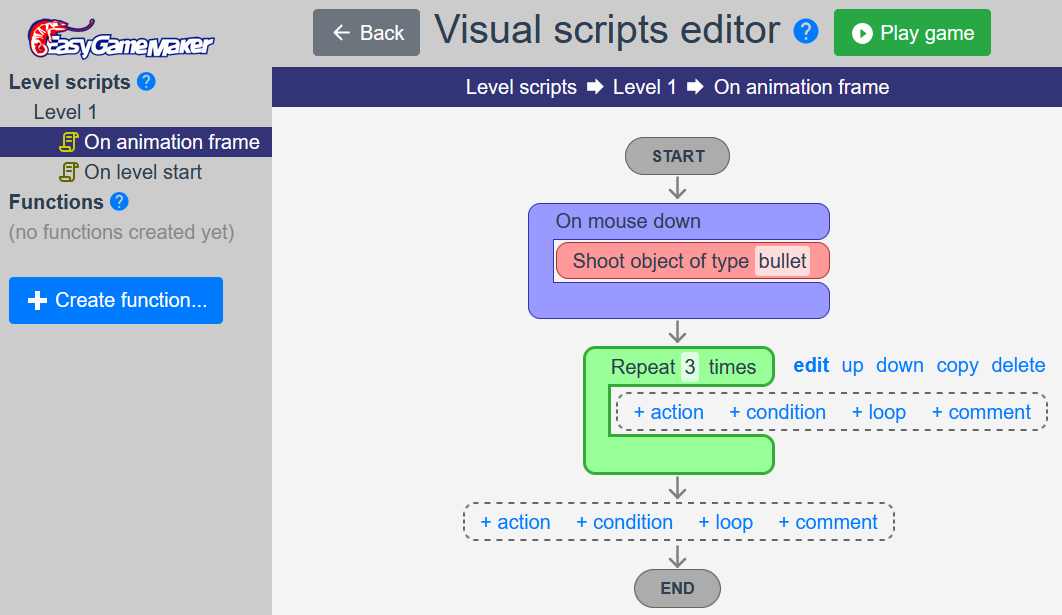Select Level 1 in the scripts tree
The height and width of the screenshot is (615, 1062).
click(65, 112)
